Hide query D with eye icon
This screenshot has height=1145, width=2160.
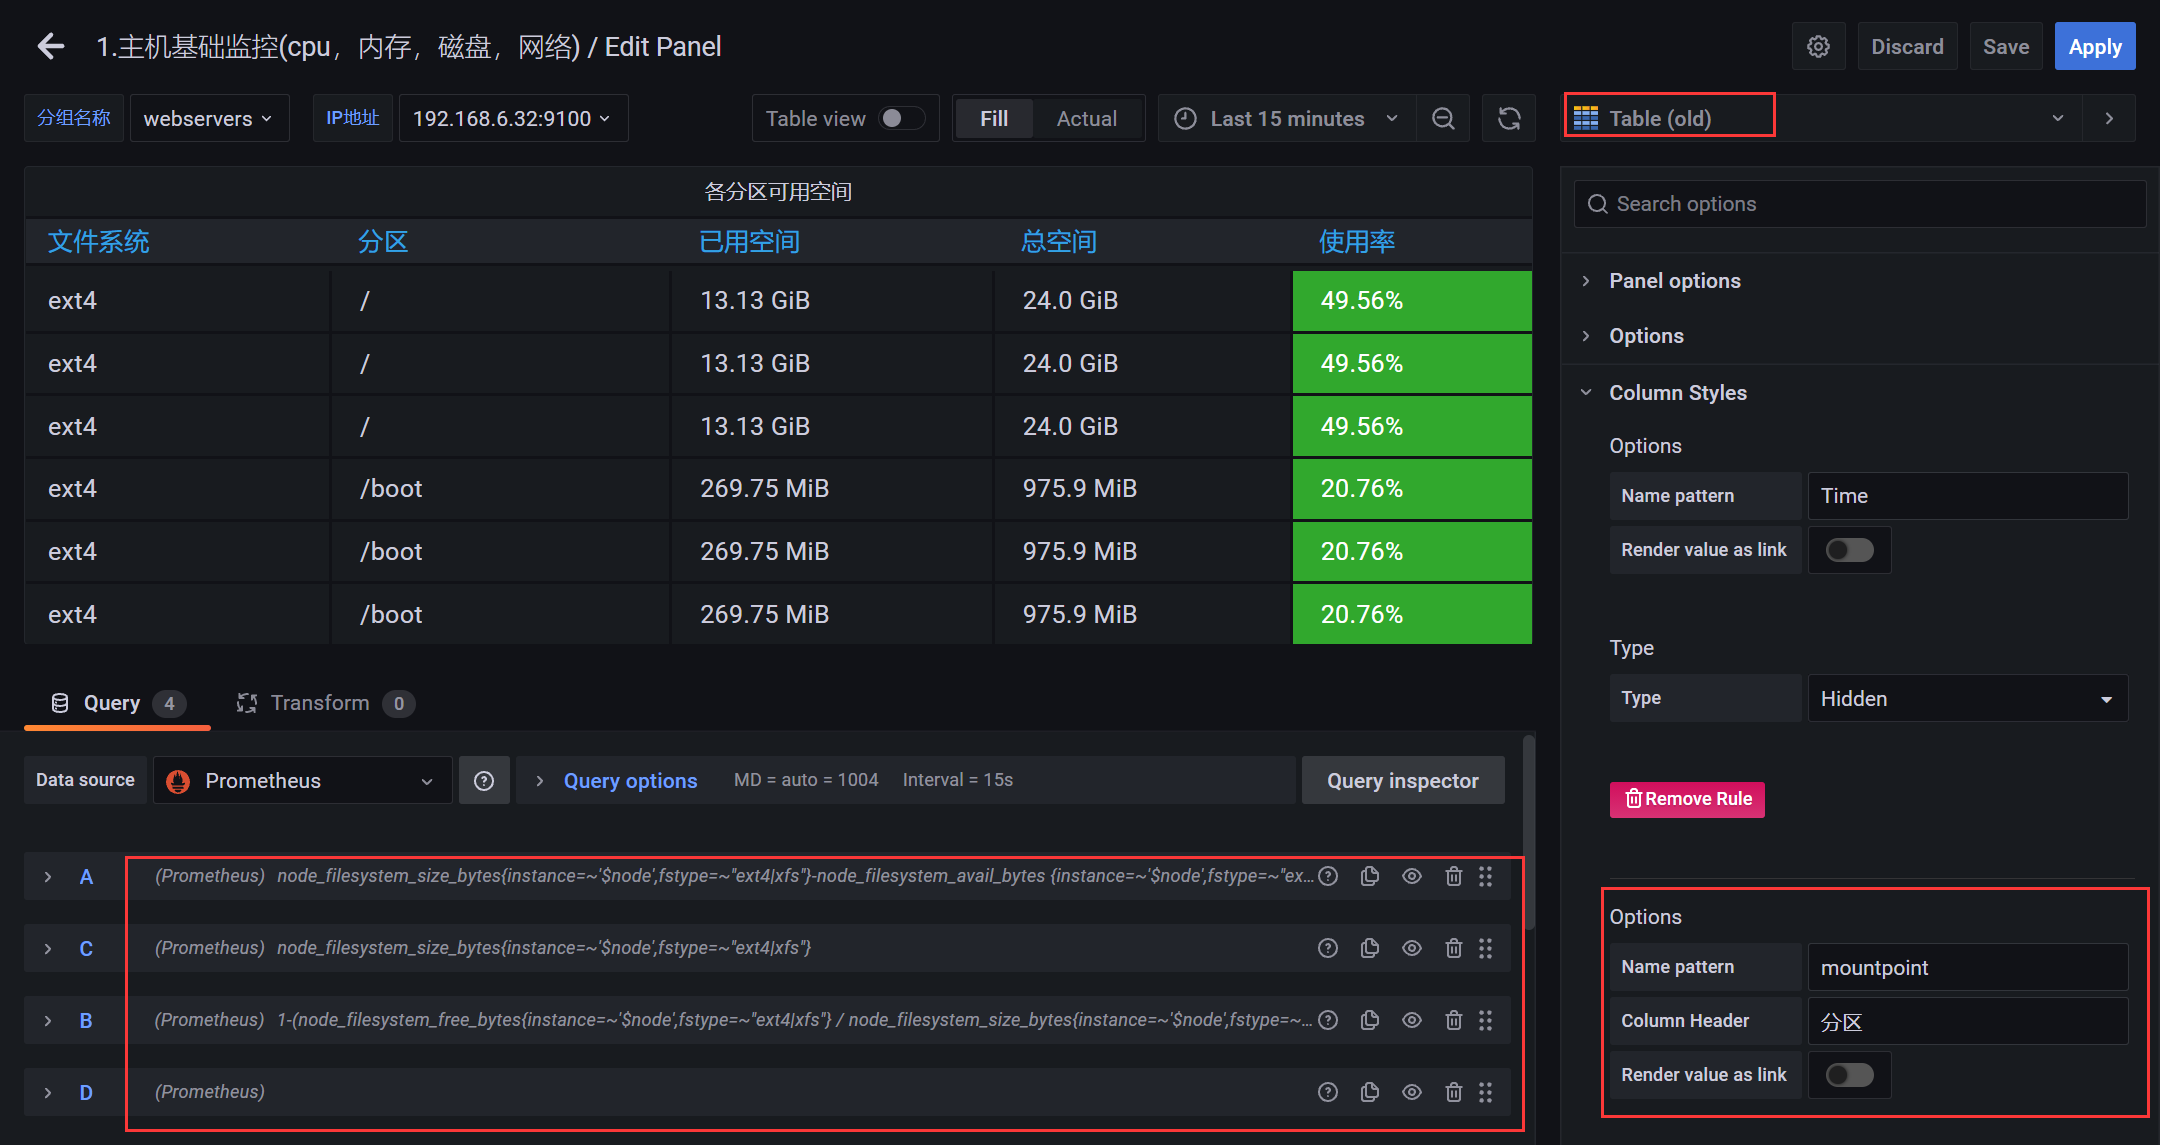click(1412, 1092)
